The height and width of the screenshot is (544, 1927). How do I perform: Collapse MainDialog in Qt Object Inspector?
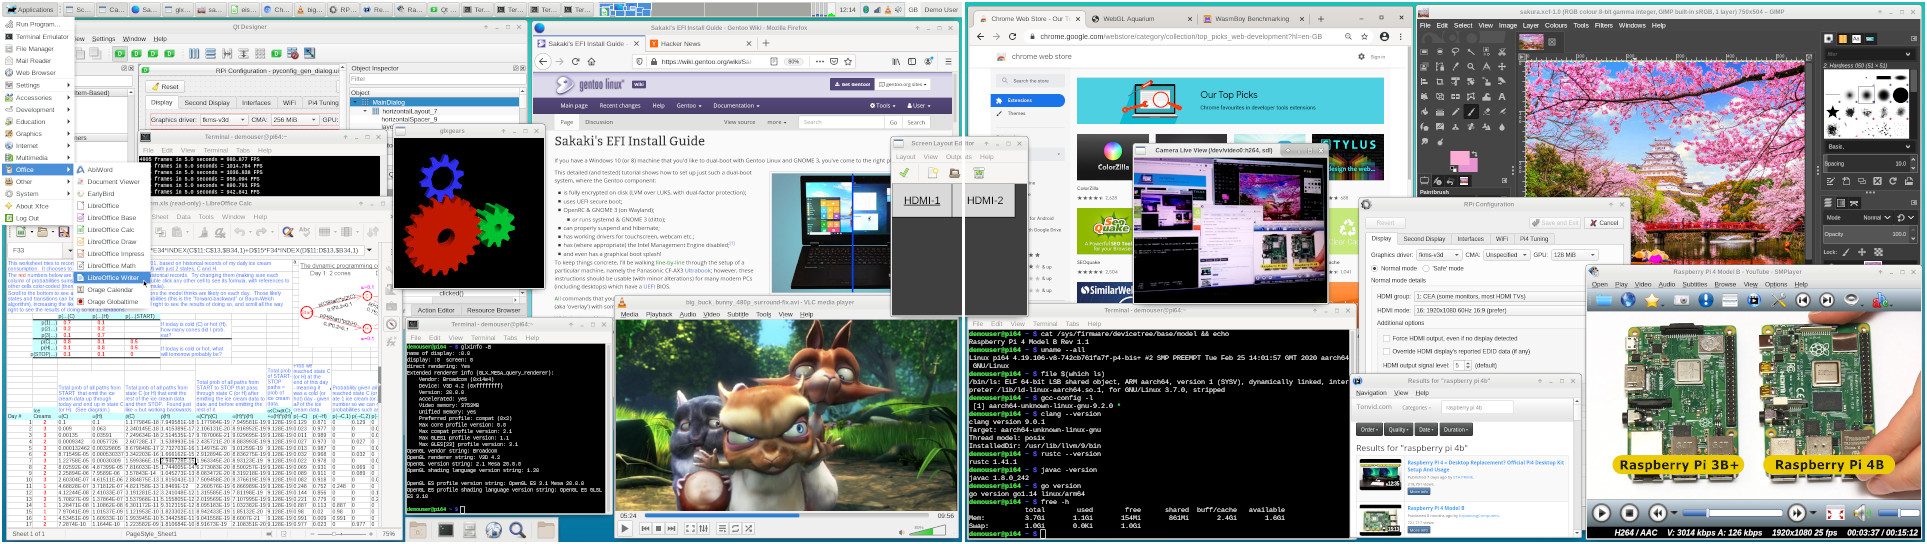[x=355, y=102]
